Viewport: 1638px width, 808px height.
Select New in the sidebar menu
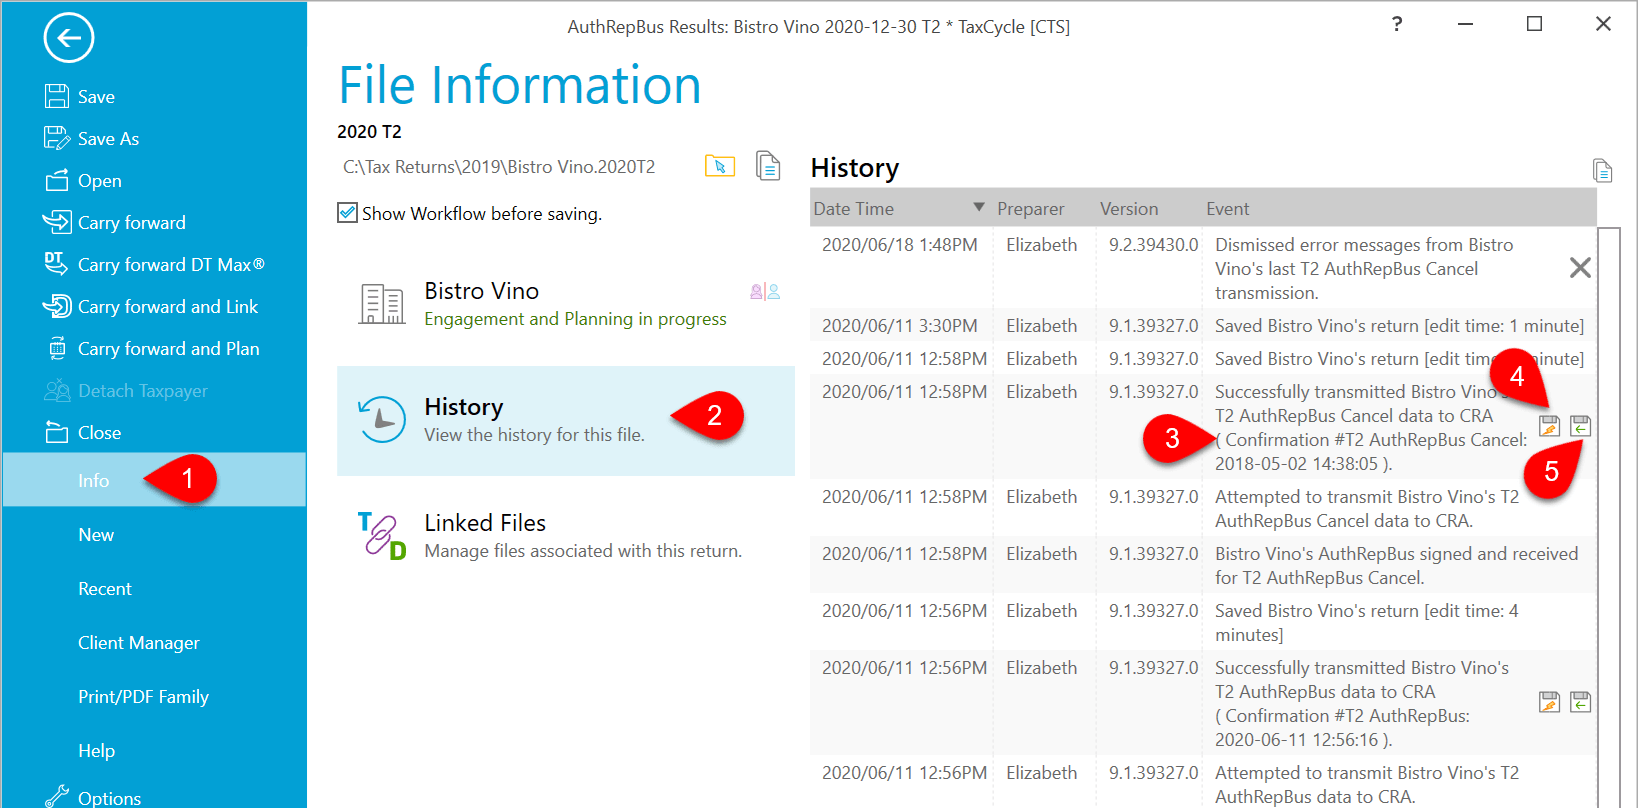[96, 535]
